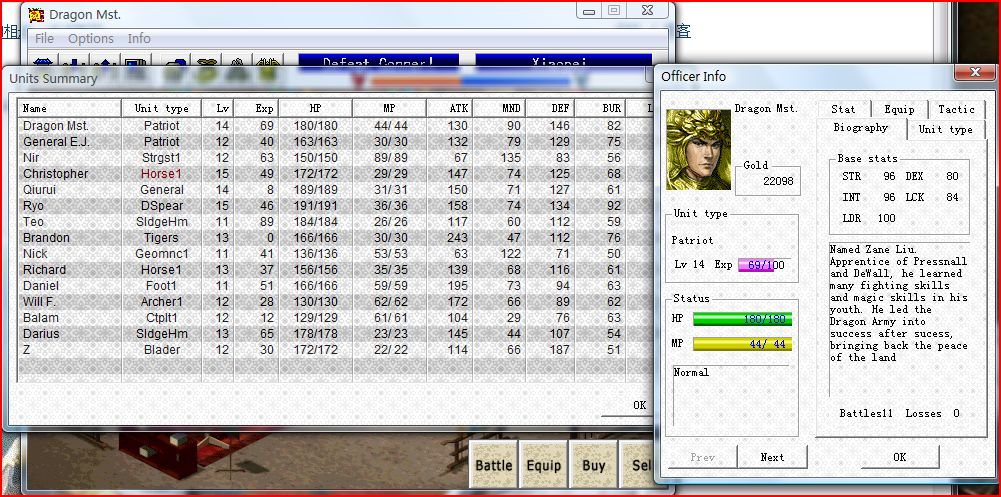Open the File menu
Viewport: 1001px width, 497px height.
pos(44,38)
